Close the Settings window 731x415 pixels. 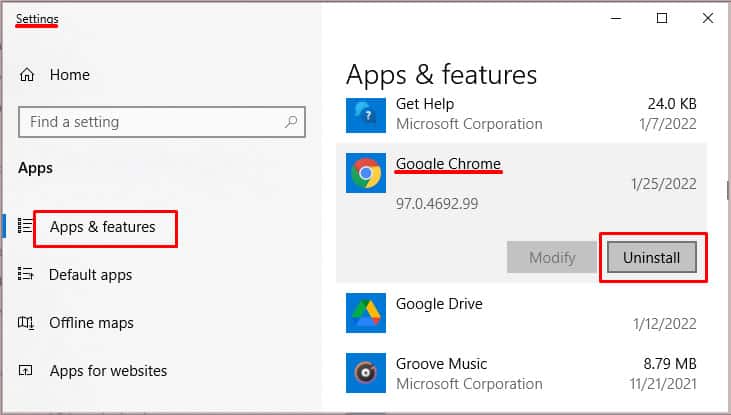(708, 18)
